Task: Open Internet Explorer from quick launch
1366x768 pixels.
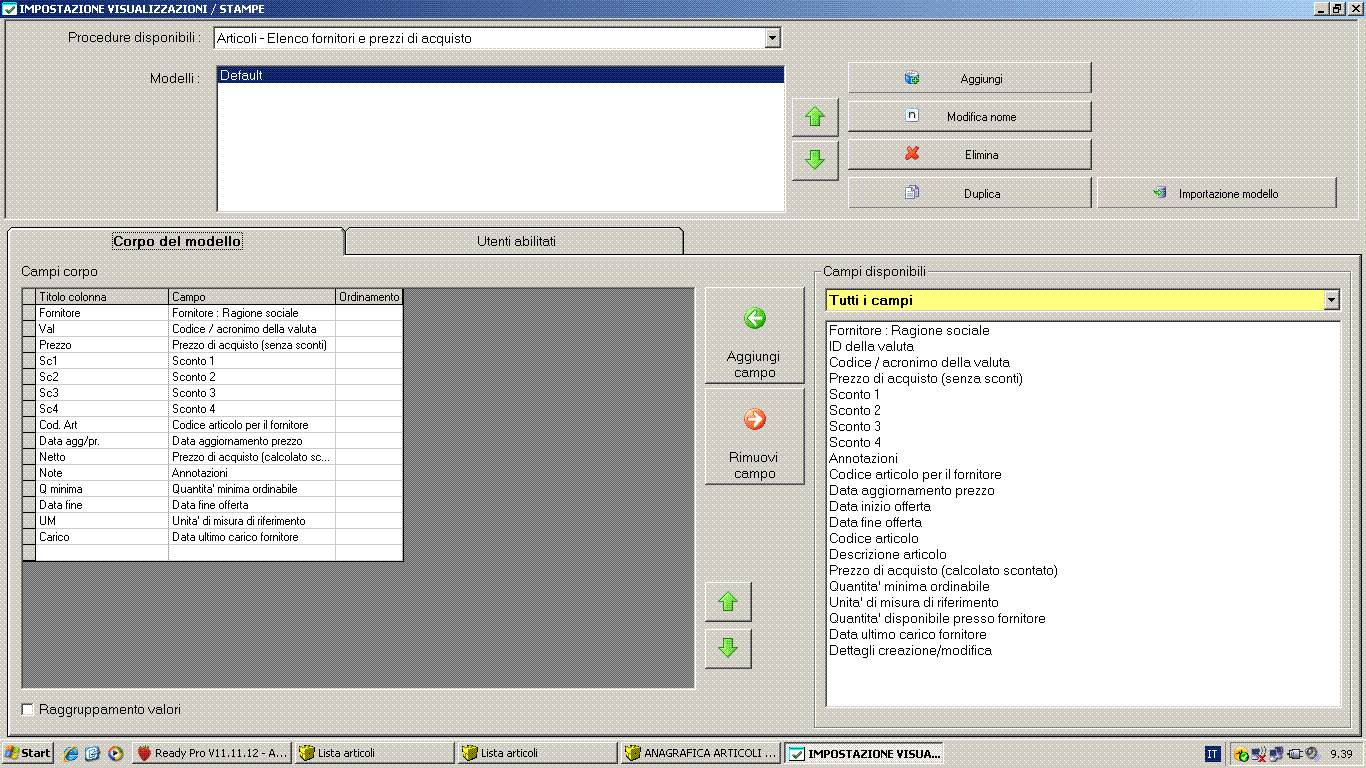Action: (x=71, y=753)
